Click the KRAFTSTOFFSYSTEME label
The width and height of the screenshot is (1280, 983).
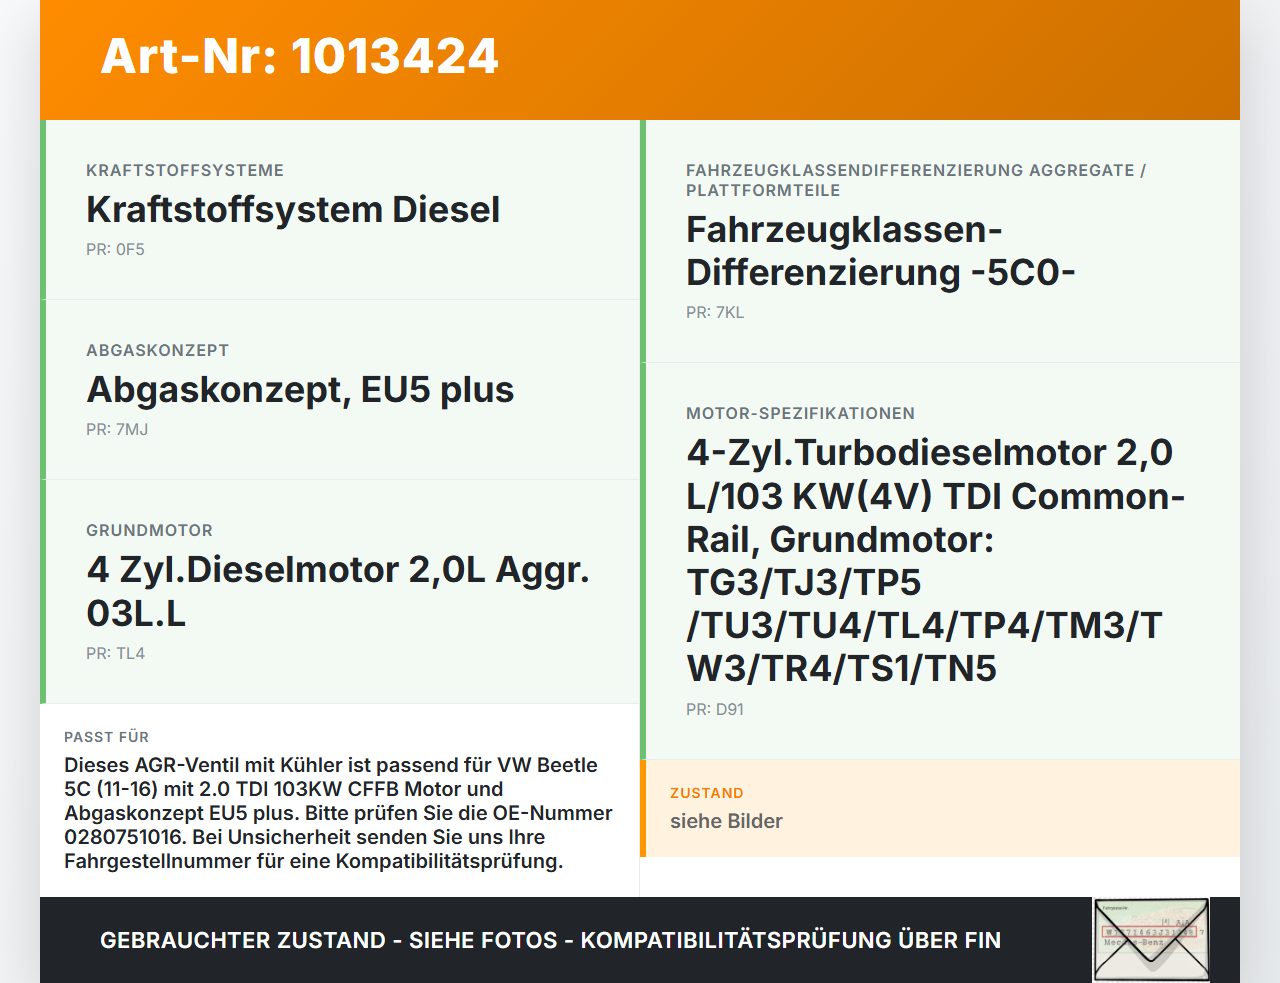(185, 170)
